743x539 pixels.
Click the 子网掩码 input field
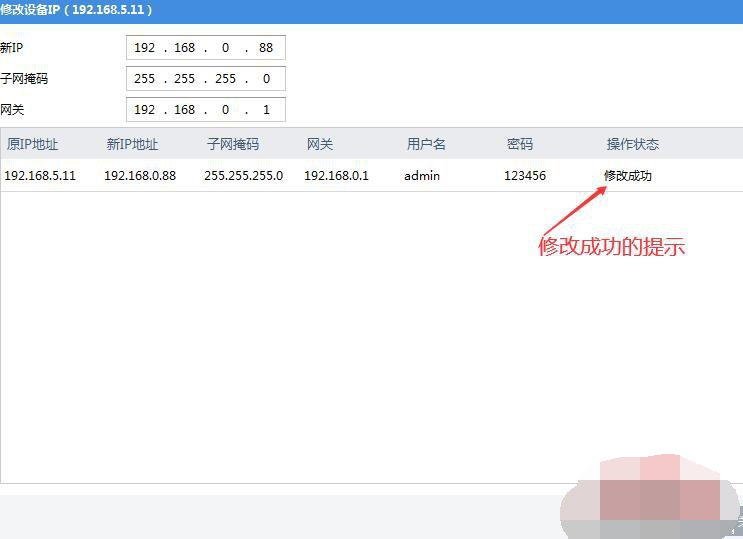206,78
